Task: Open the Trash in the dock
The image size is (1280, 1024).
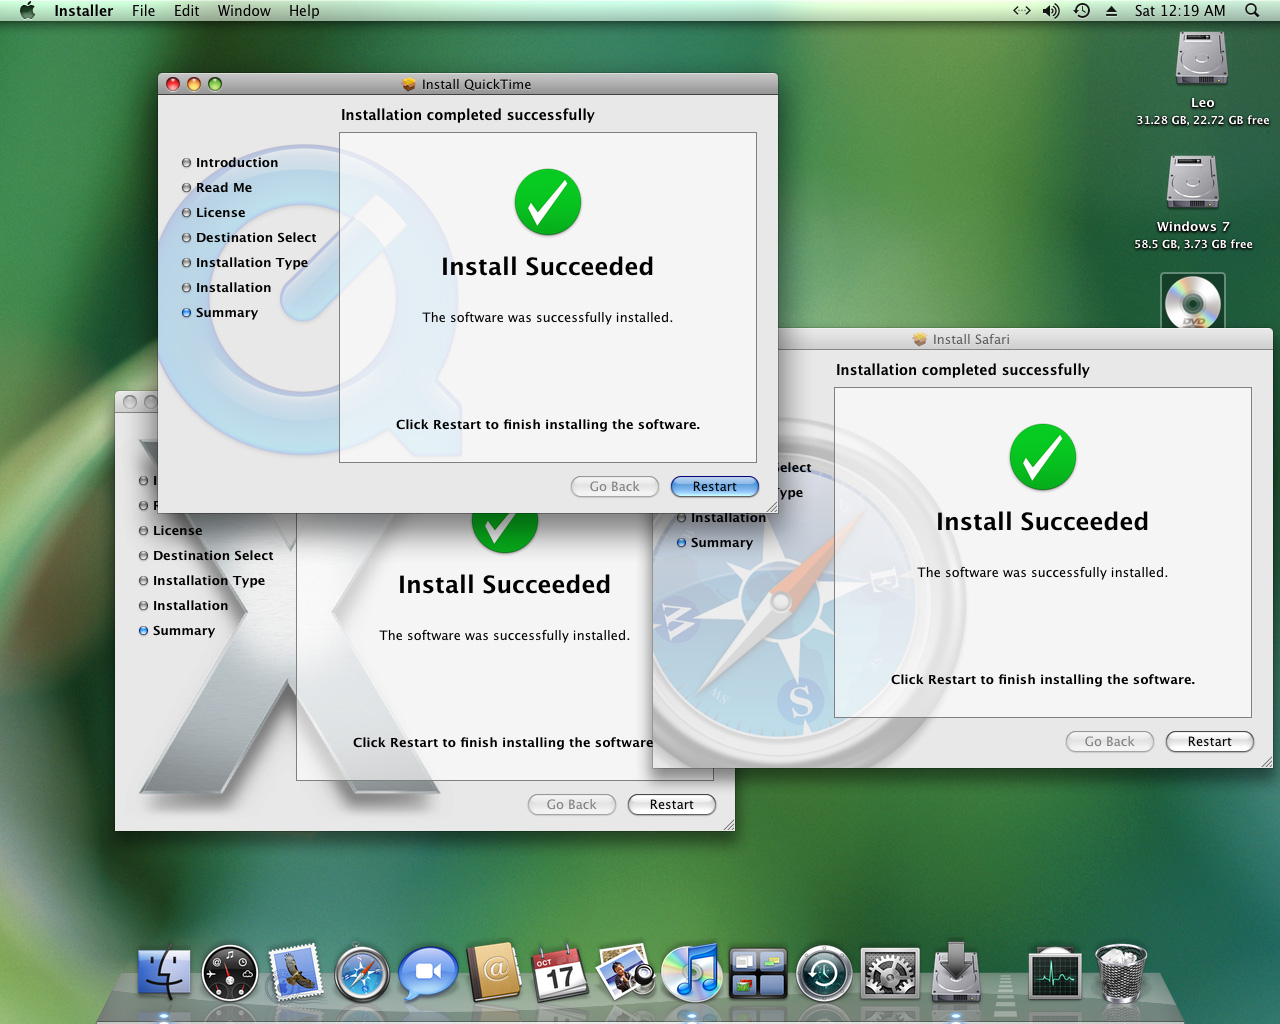Action: tap(1121, 973)
